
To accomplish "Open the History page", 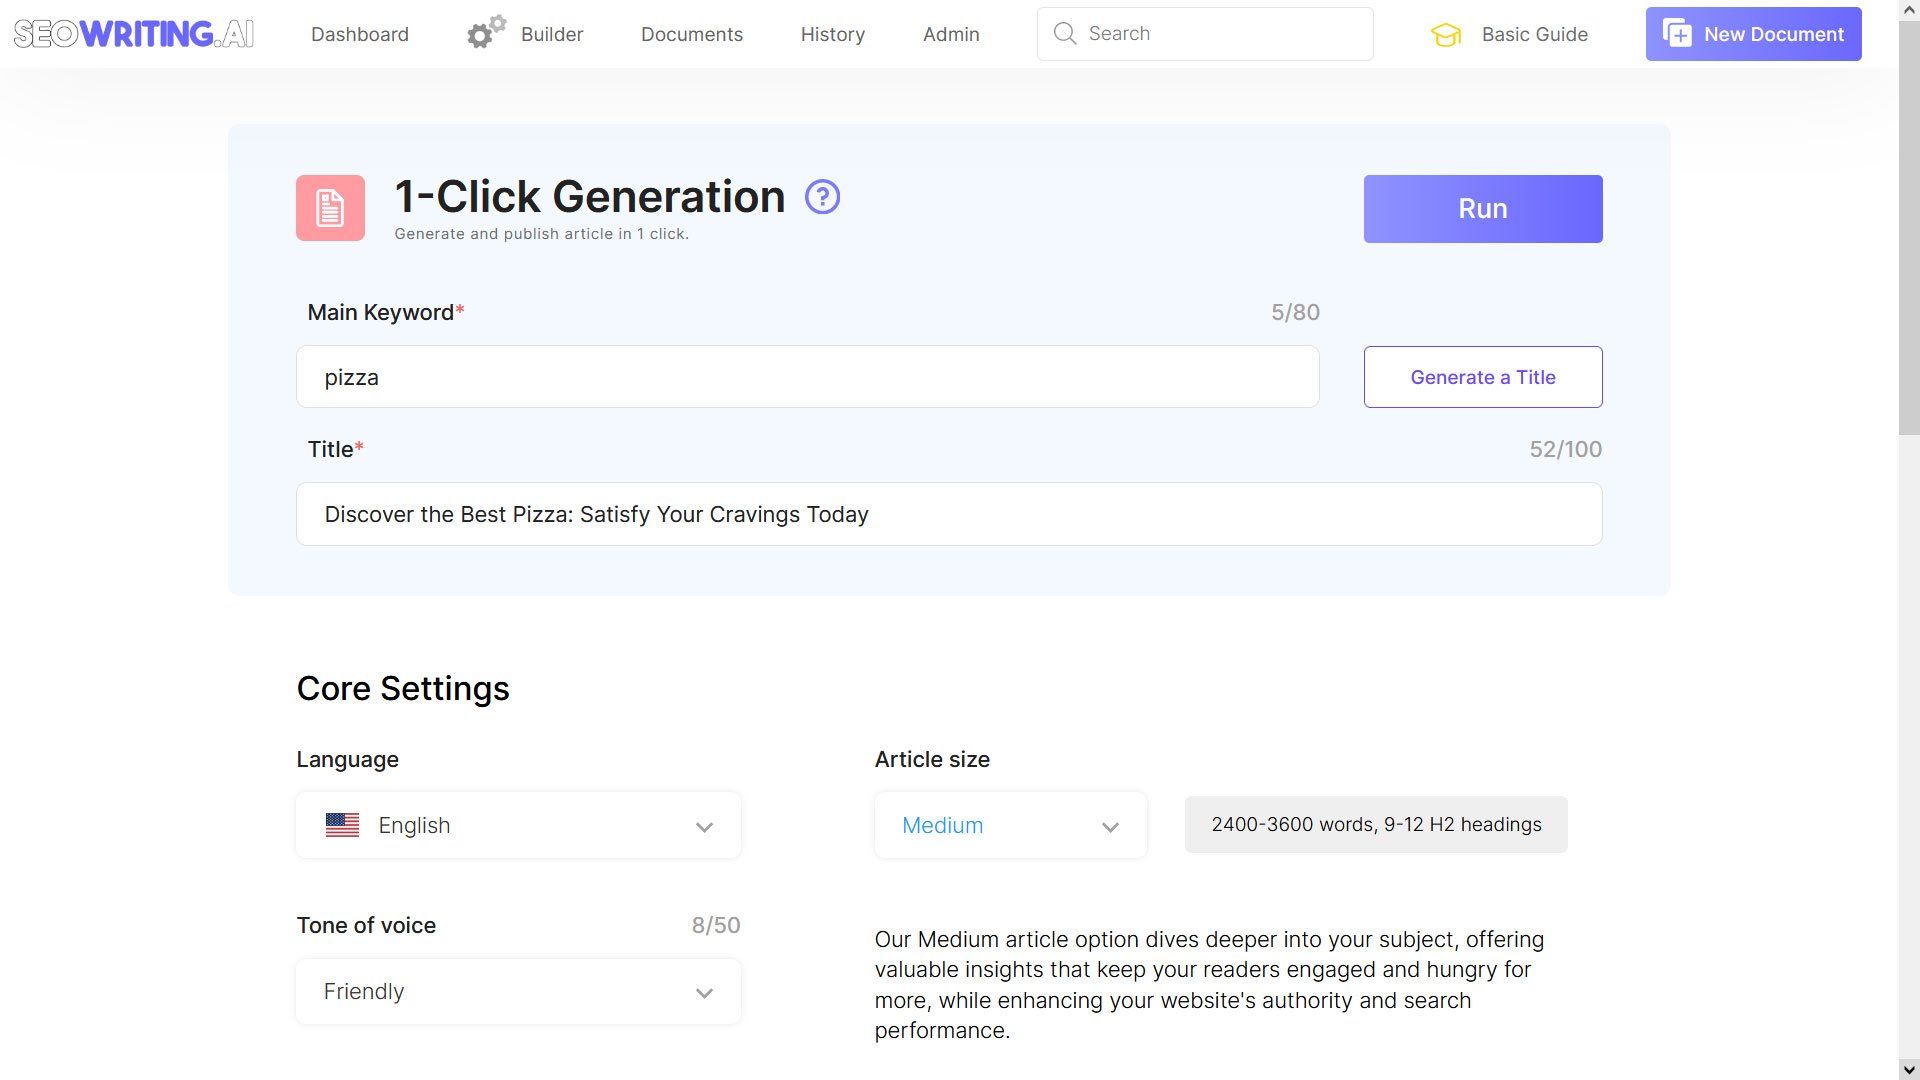I will click(832, 33).
